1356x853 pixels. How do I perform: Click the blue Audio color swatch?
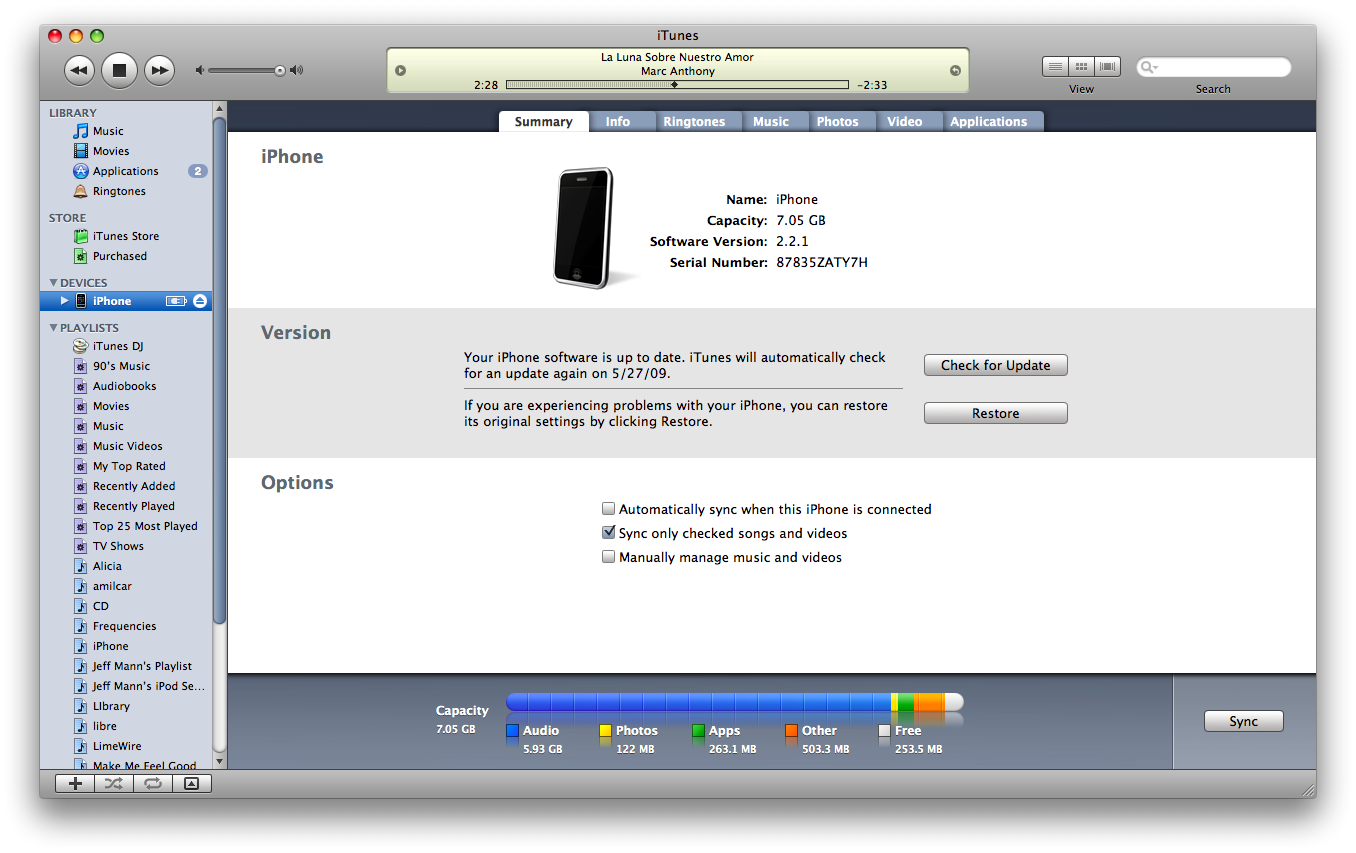pyautogui.click(x=513, y=731)
